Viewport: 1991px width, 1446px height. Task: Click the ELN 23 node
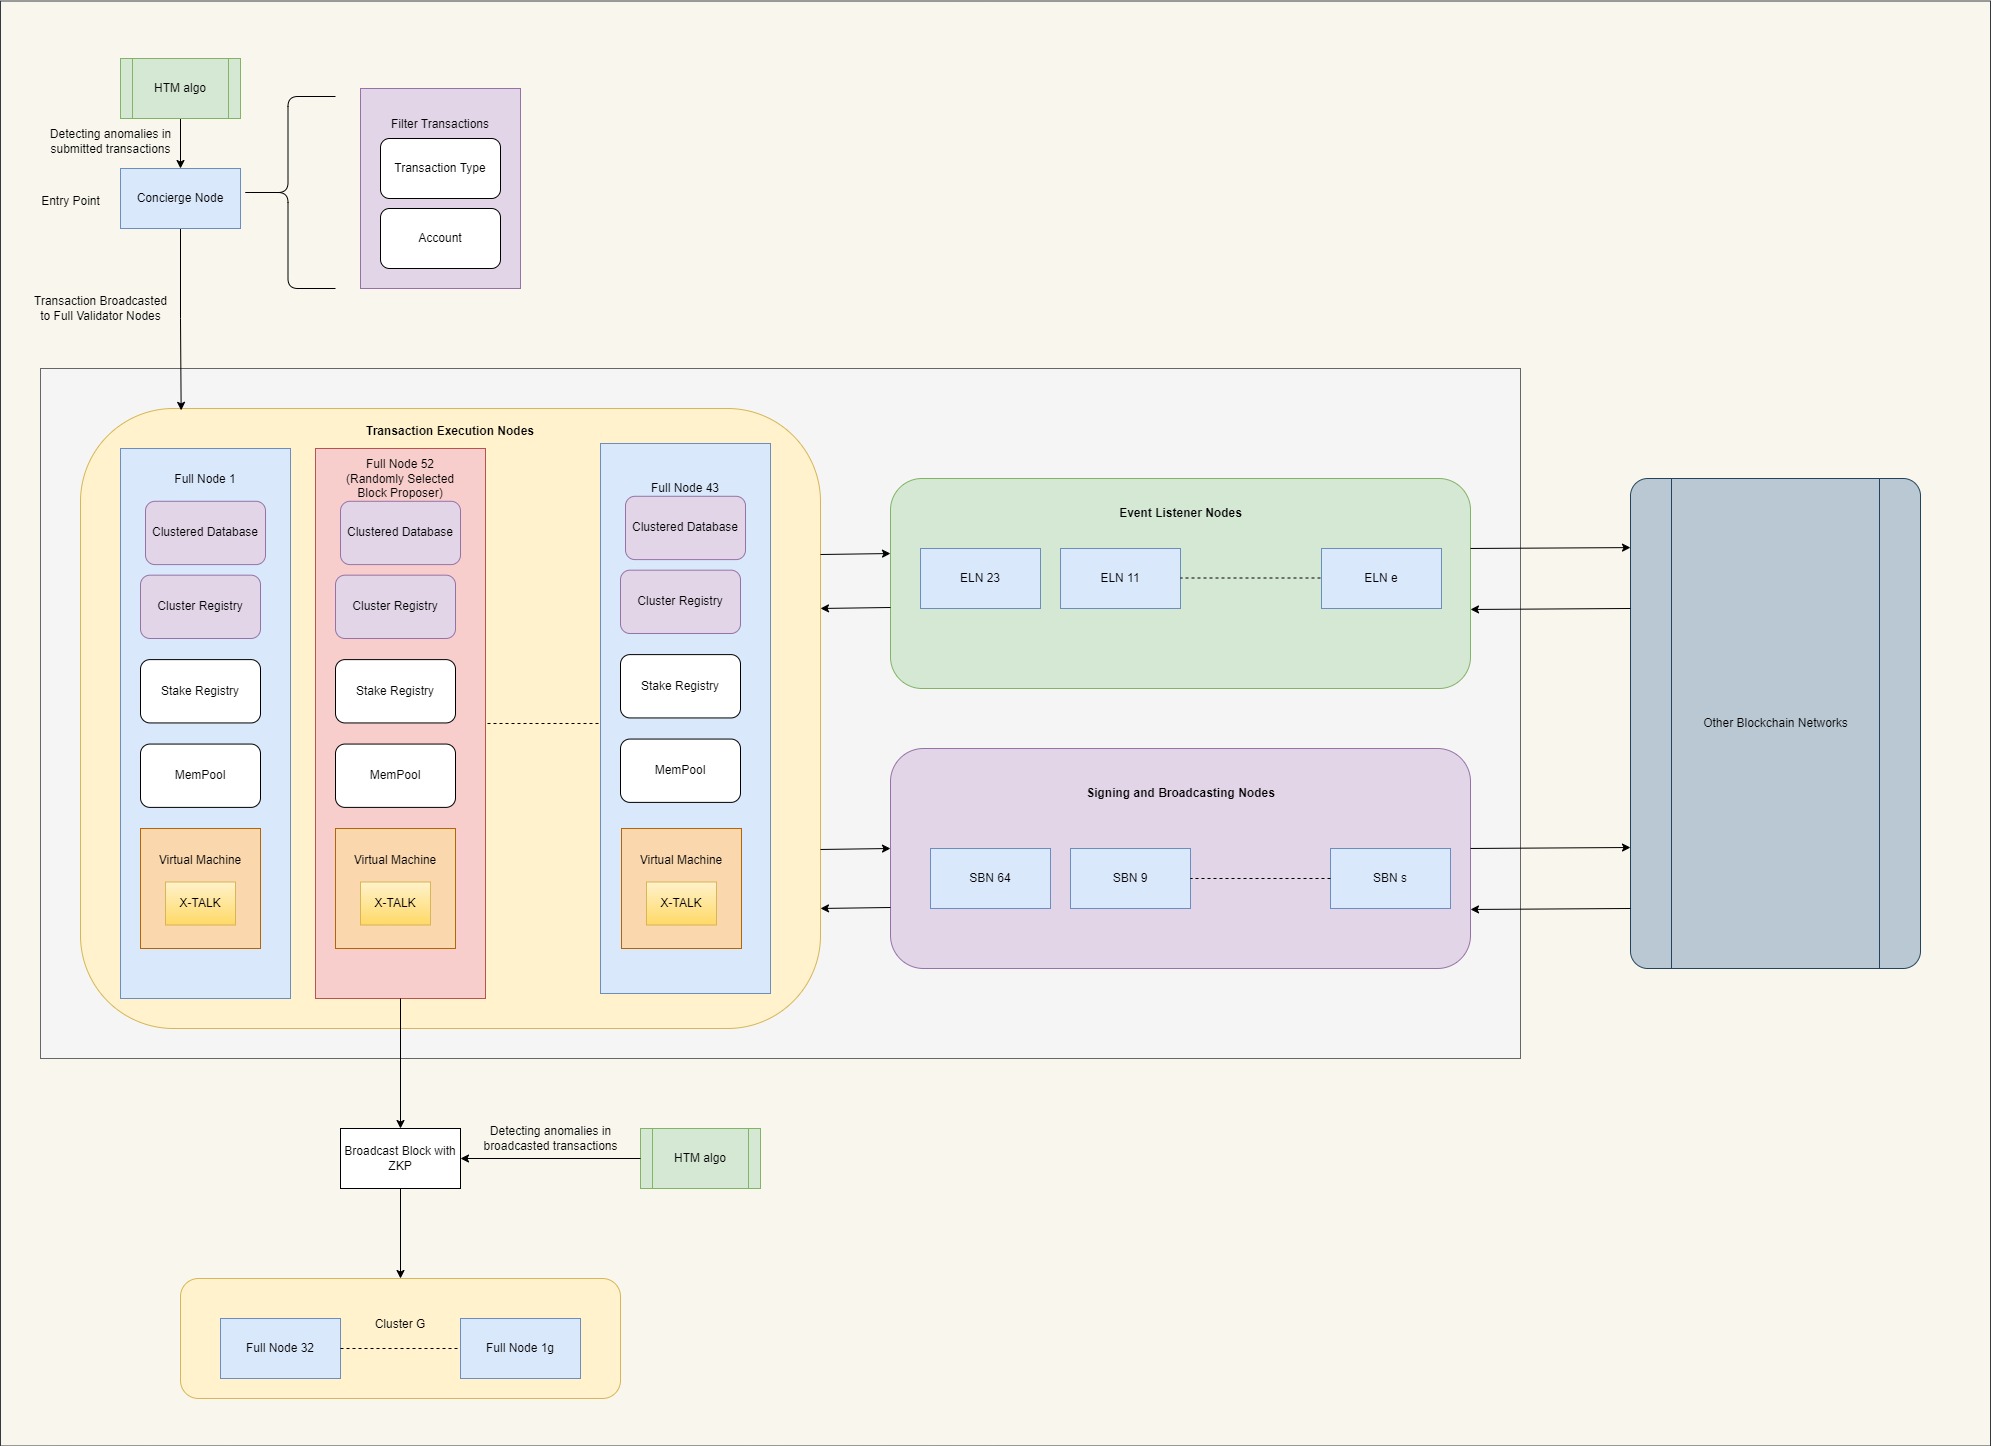(x=980, y=578)
